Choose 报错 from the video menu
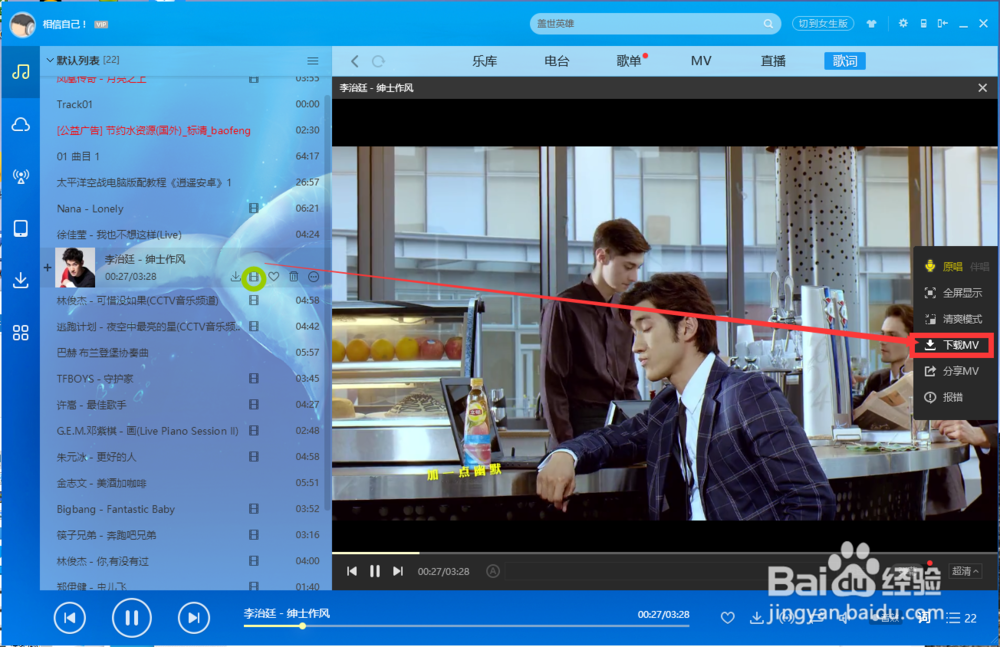The height and width of the screenshot is (647, 1000). 944,398
